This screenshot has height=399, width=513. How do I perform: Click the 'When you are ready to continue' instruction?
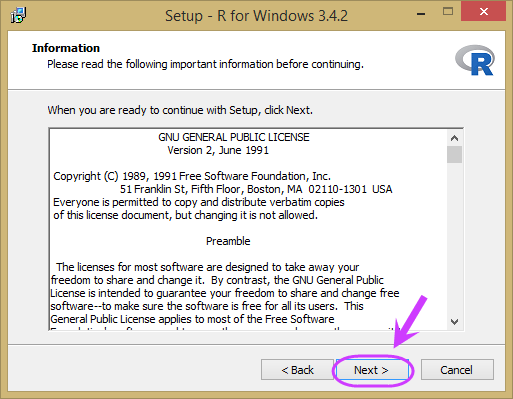pyautogui.click(x=180, y=110)
